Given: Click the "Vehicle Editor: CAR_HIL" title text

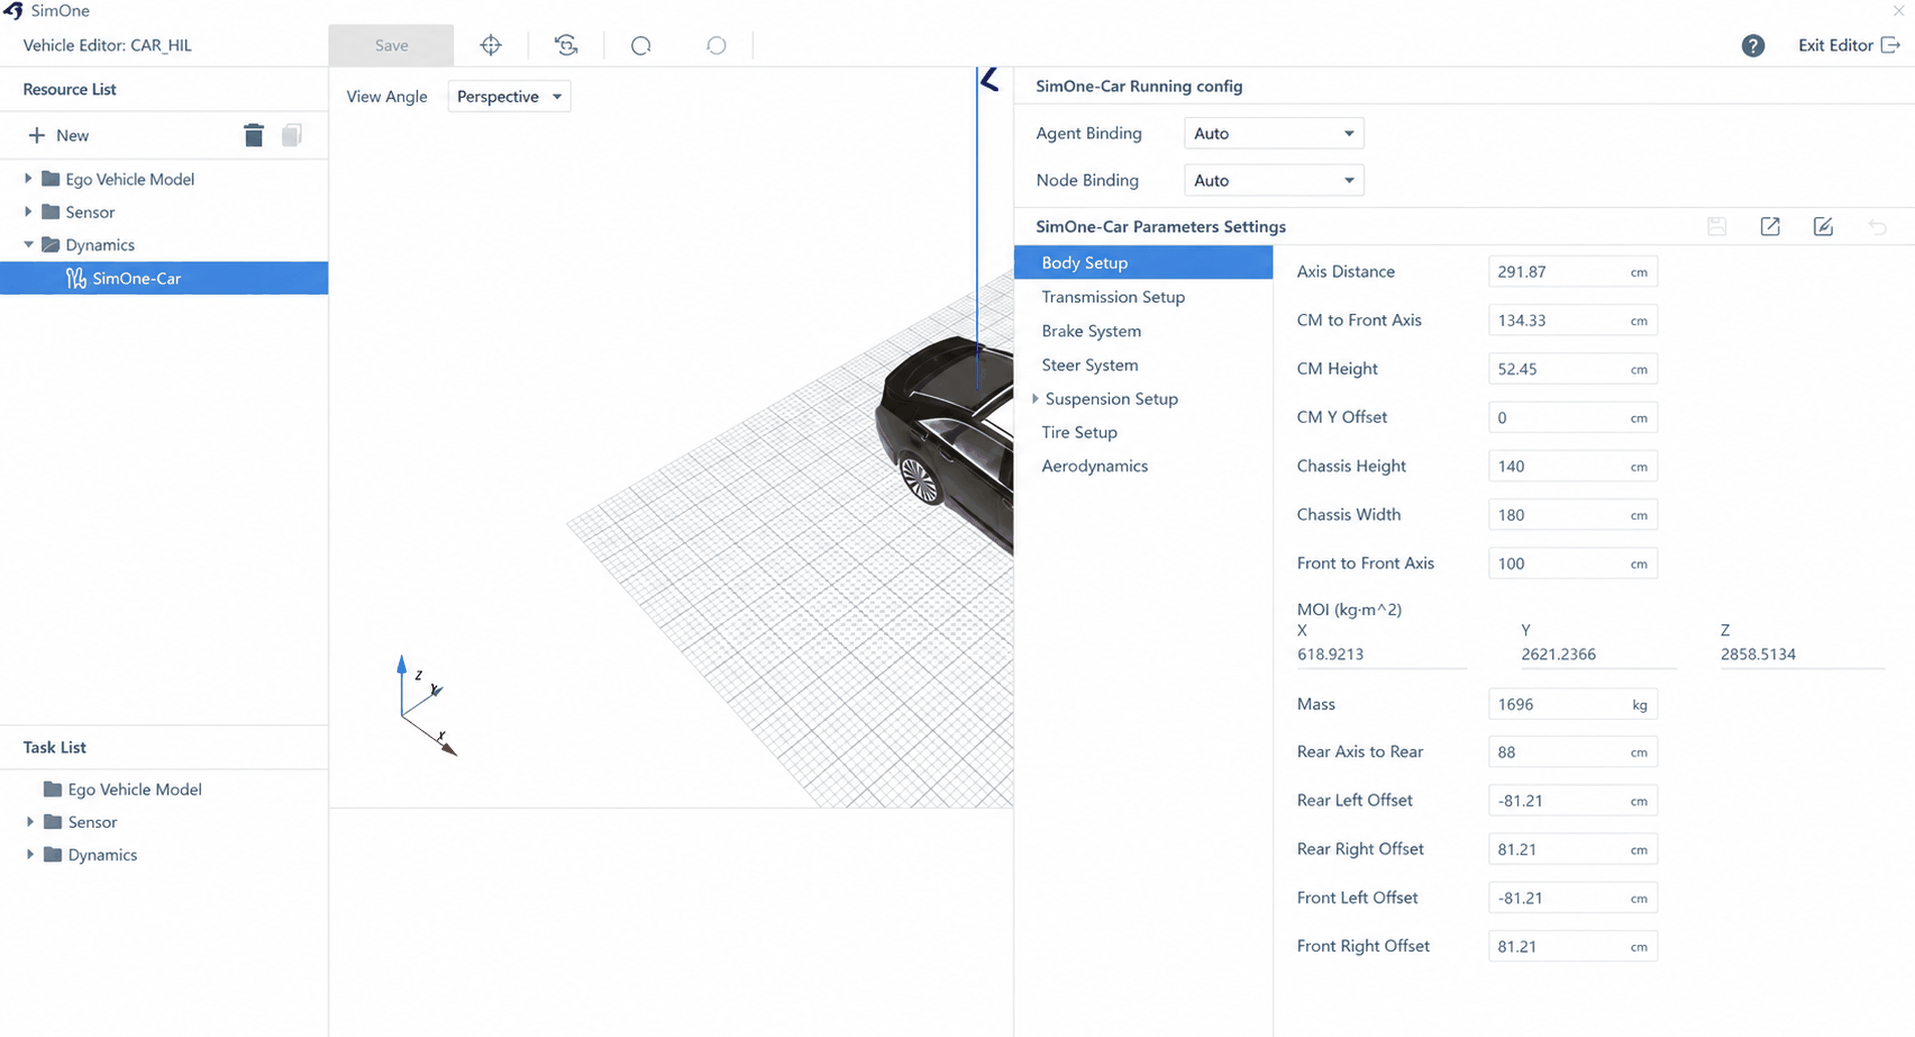Looking at the screenshot, I should [x=107, y=45].
